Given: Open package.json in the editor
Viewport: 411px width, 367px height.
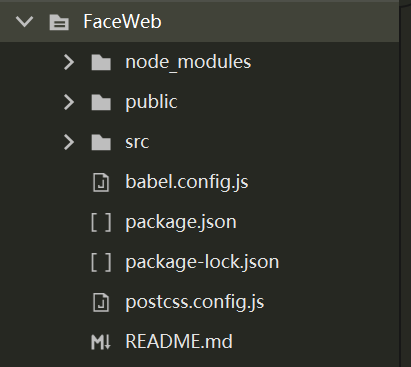Looking at the screenshot, I should click(181, 222).
